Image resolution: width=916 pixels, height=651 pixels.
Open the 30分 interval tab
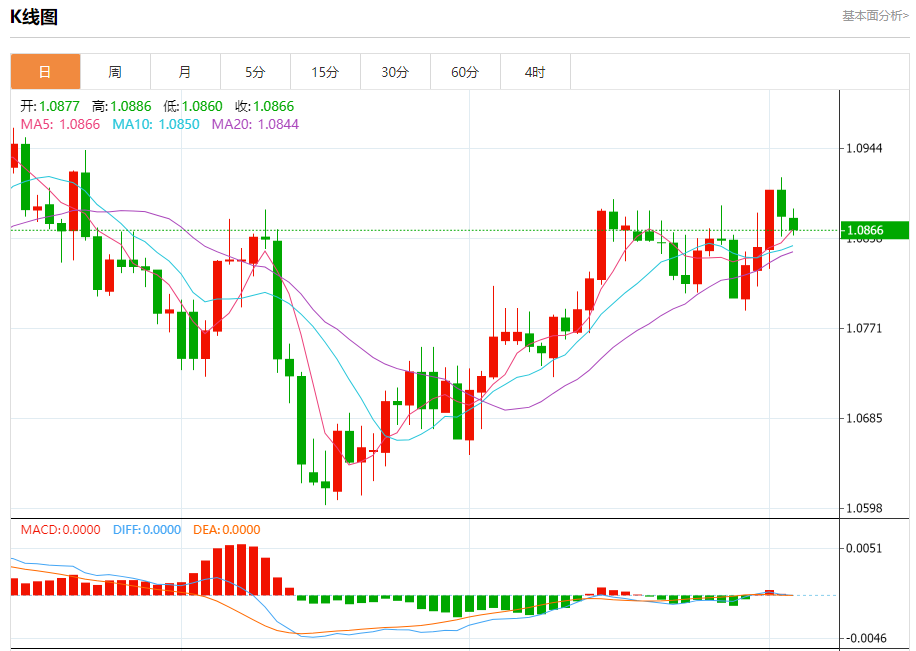point(395,72)
